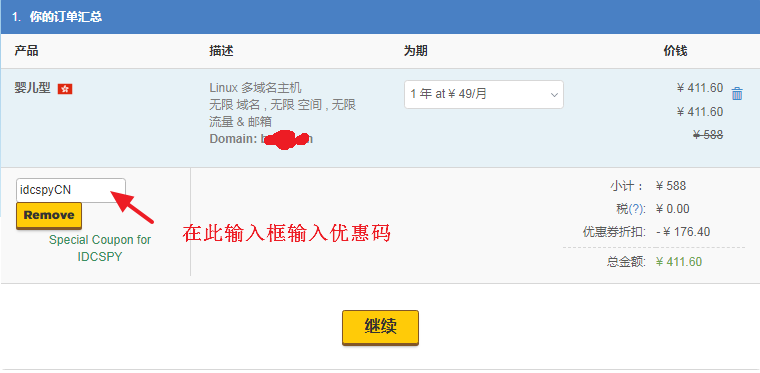760x373 pixels.
Task: Click the Special Coupon for IDCSPY text
Action: coord(100,249)
